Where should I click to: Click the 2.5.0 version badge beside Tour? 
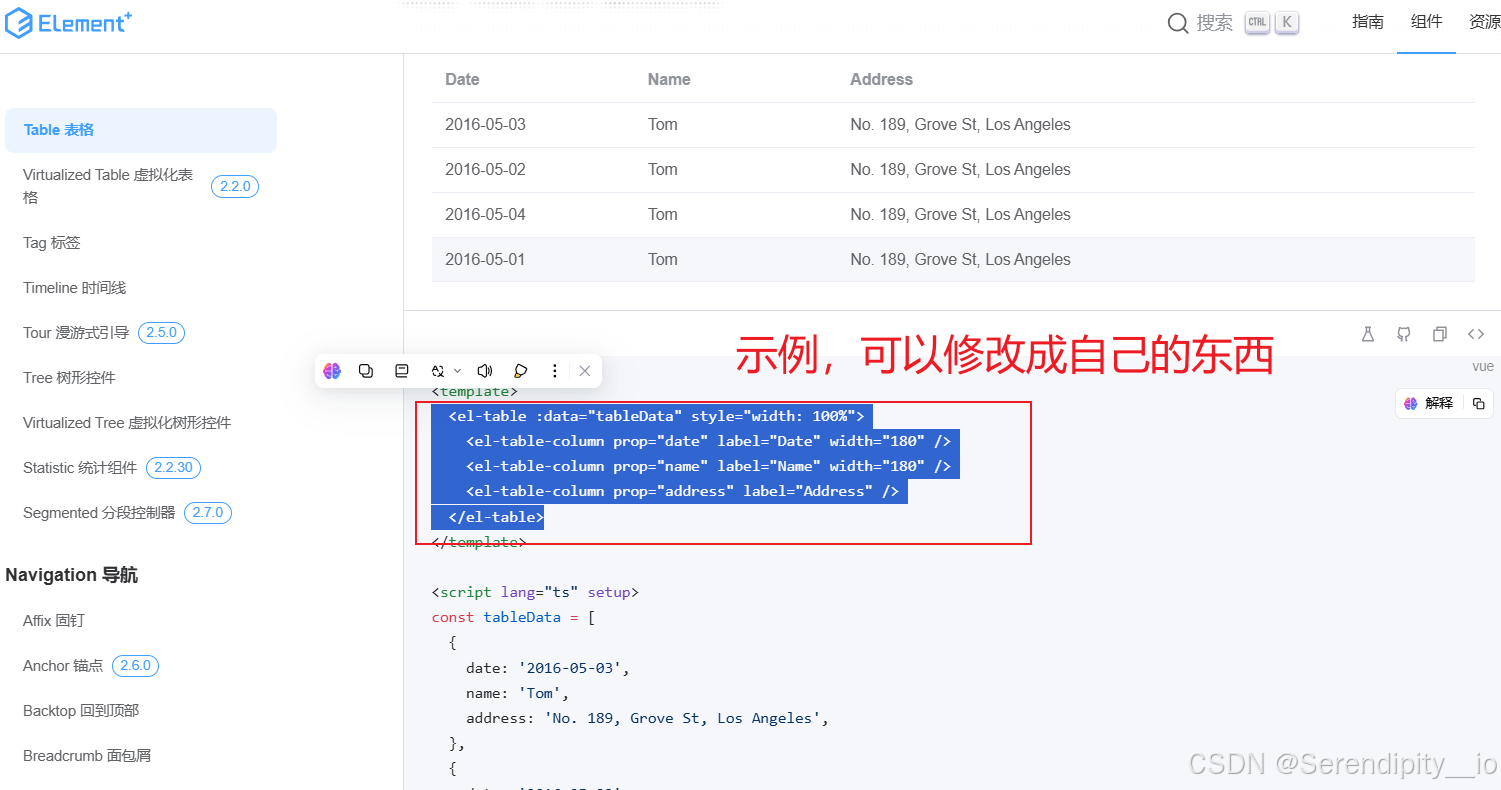(161, 333)
